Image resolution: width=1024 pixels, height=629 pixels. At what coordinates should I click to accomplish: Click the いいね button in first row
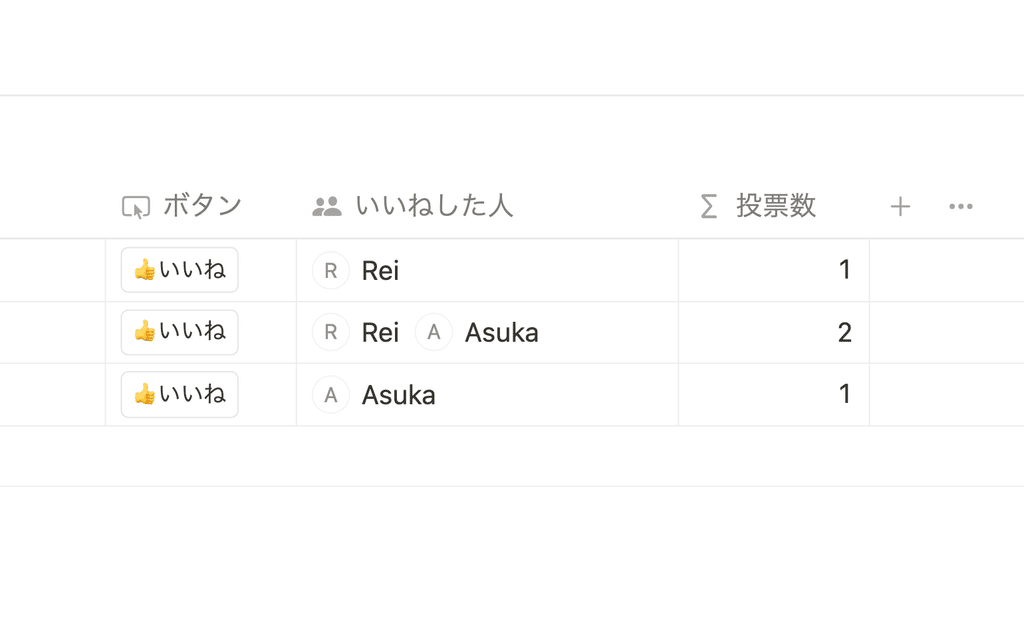pos(180,270)
